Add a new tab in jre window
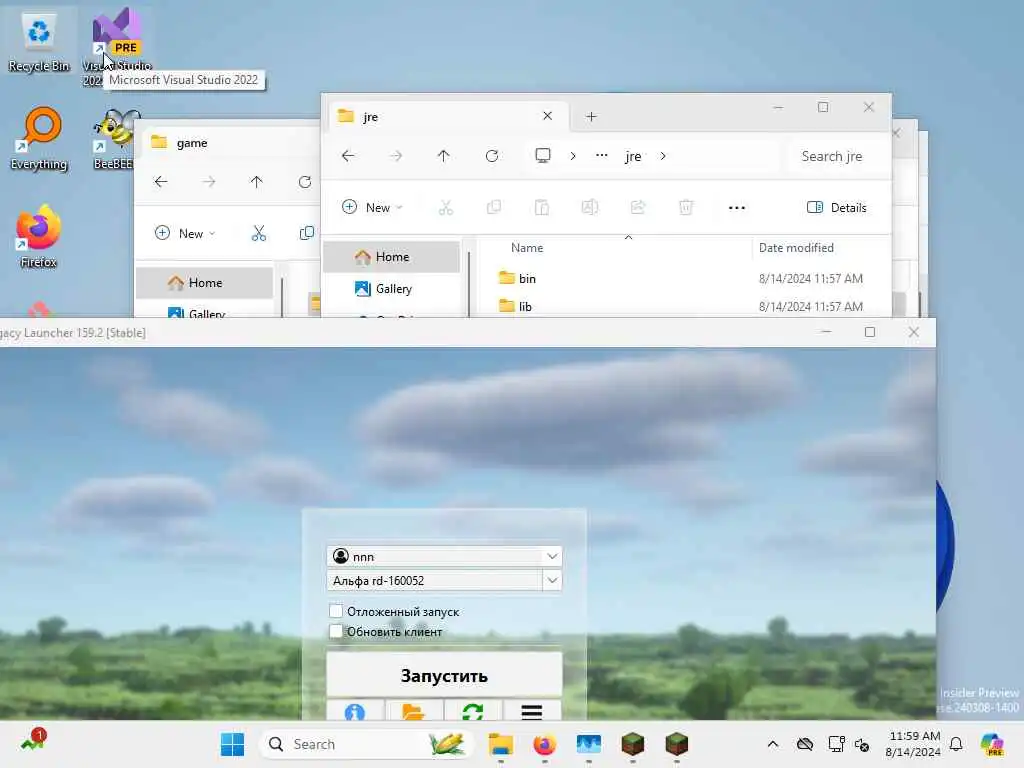Screen dimensions: 1024x768 (x=591, y=116)
